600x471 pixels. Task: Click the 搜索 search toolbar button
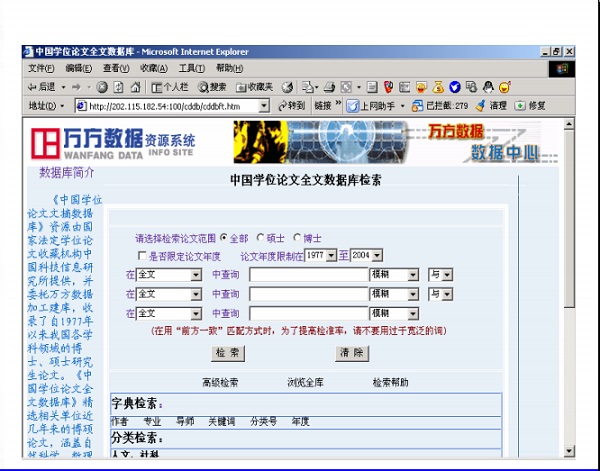click(212, 87)
